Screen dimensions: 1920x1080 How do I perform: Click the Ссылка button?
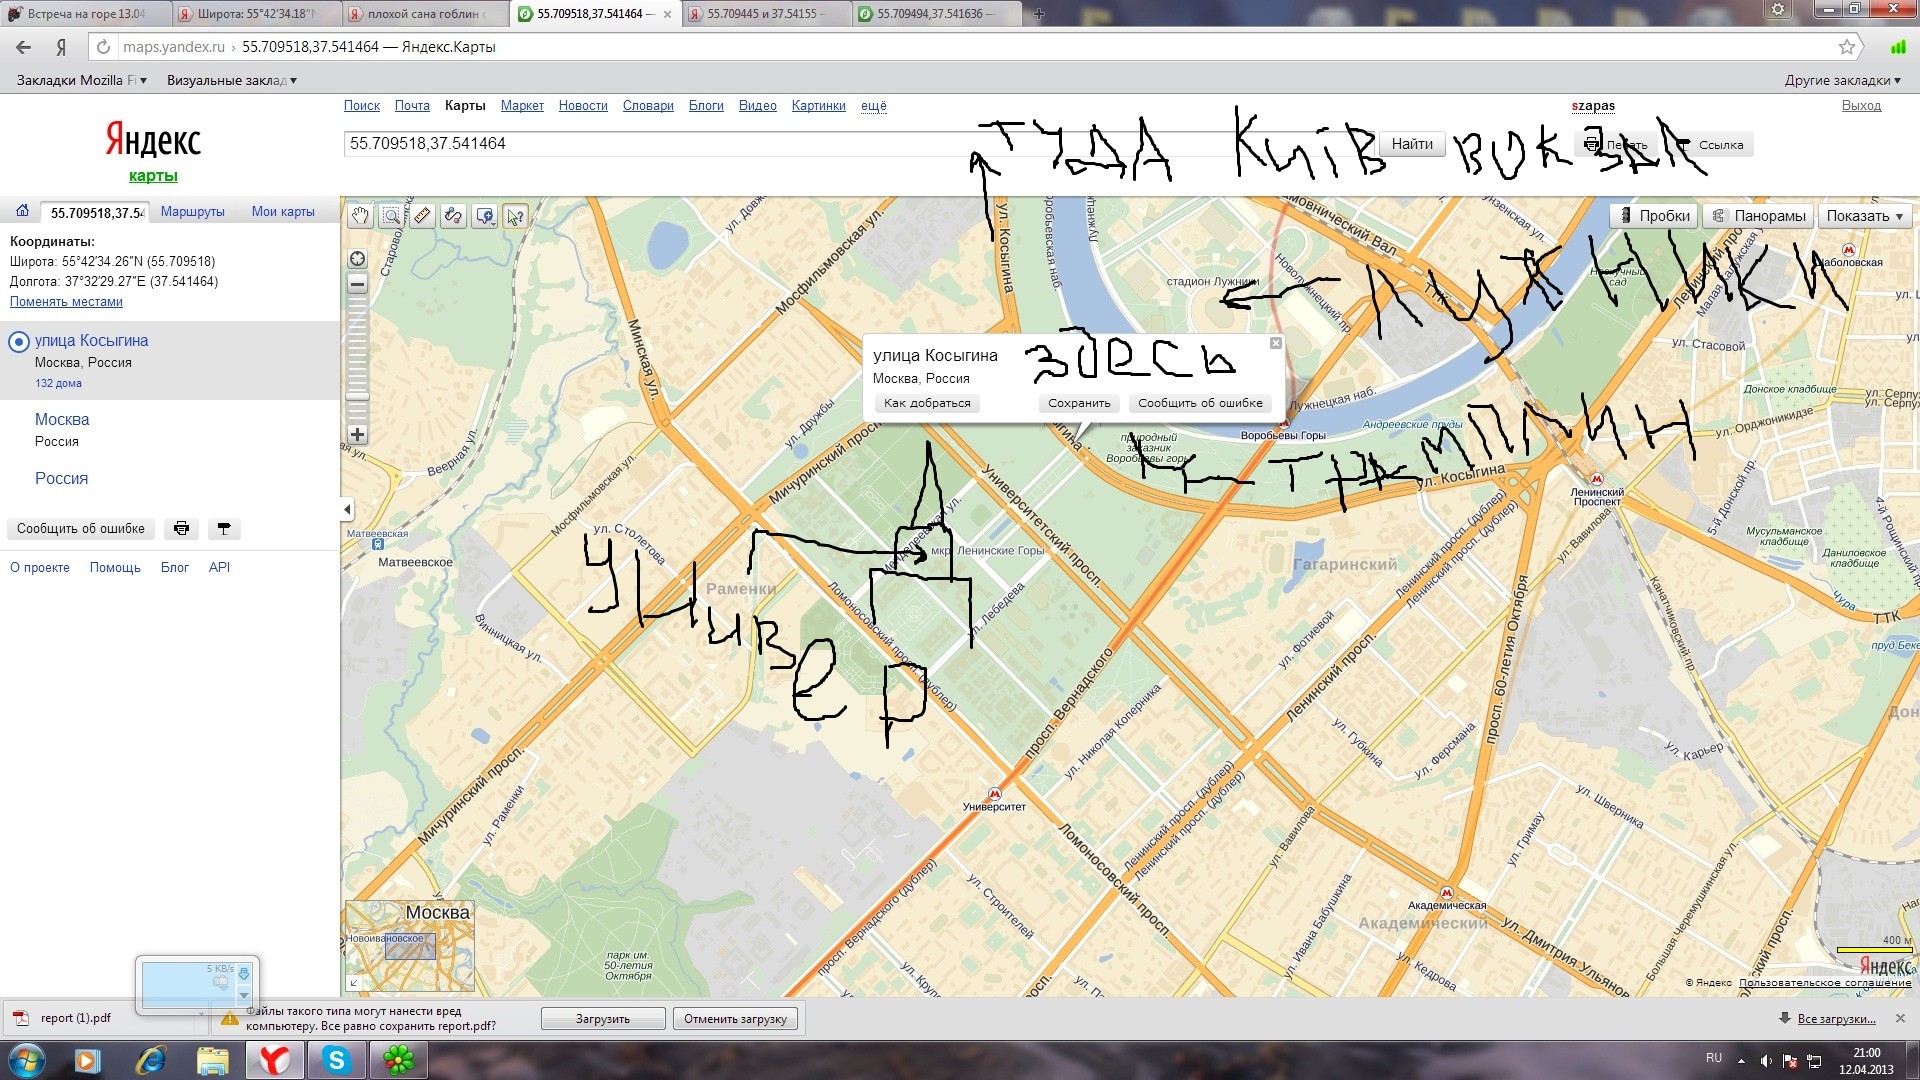click(1713, 145)
